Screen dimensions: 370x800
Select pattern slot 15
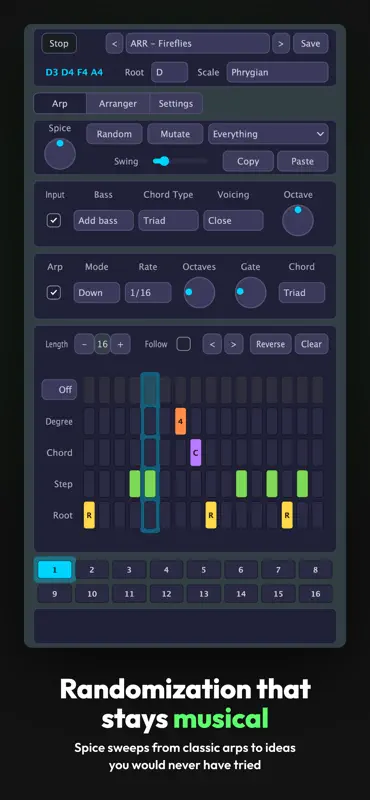(278, 594)
